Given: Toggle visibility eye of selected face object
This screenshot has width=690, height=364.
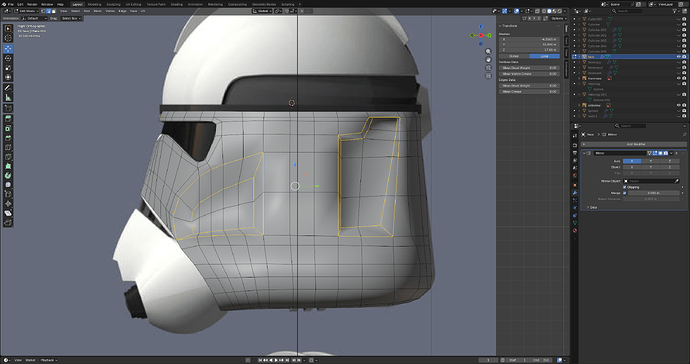Looking at the screenshot, I should 678,56.
